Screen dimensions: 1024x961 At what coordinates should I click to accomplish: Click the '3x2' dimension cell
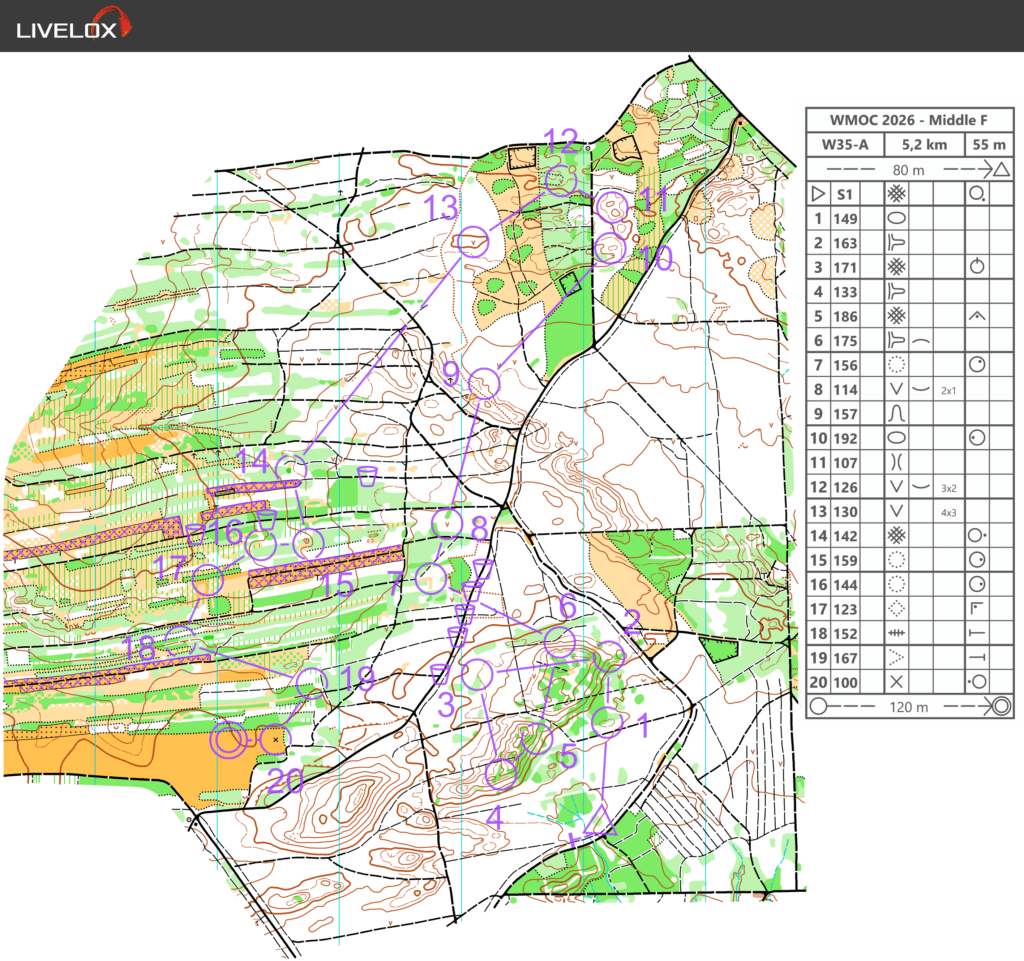click(948, 488)
